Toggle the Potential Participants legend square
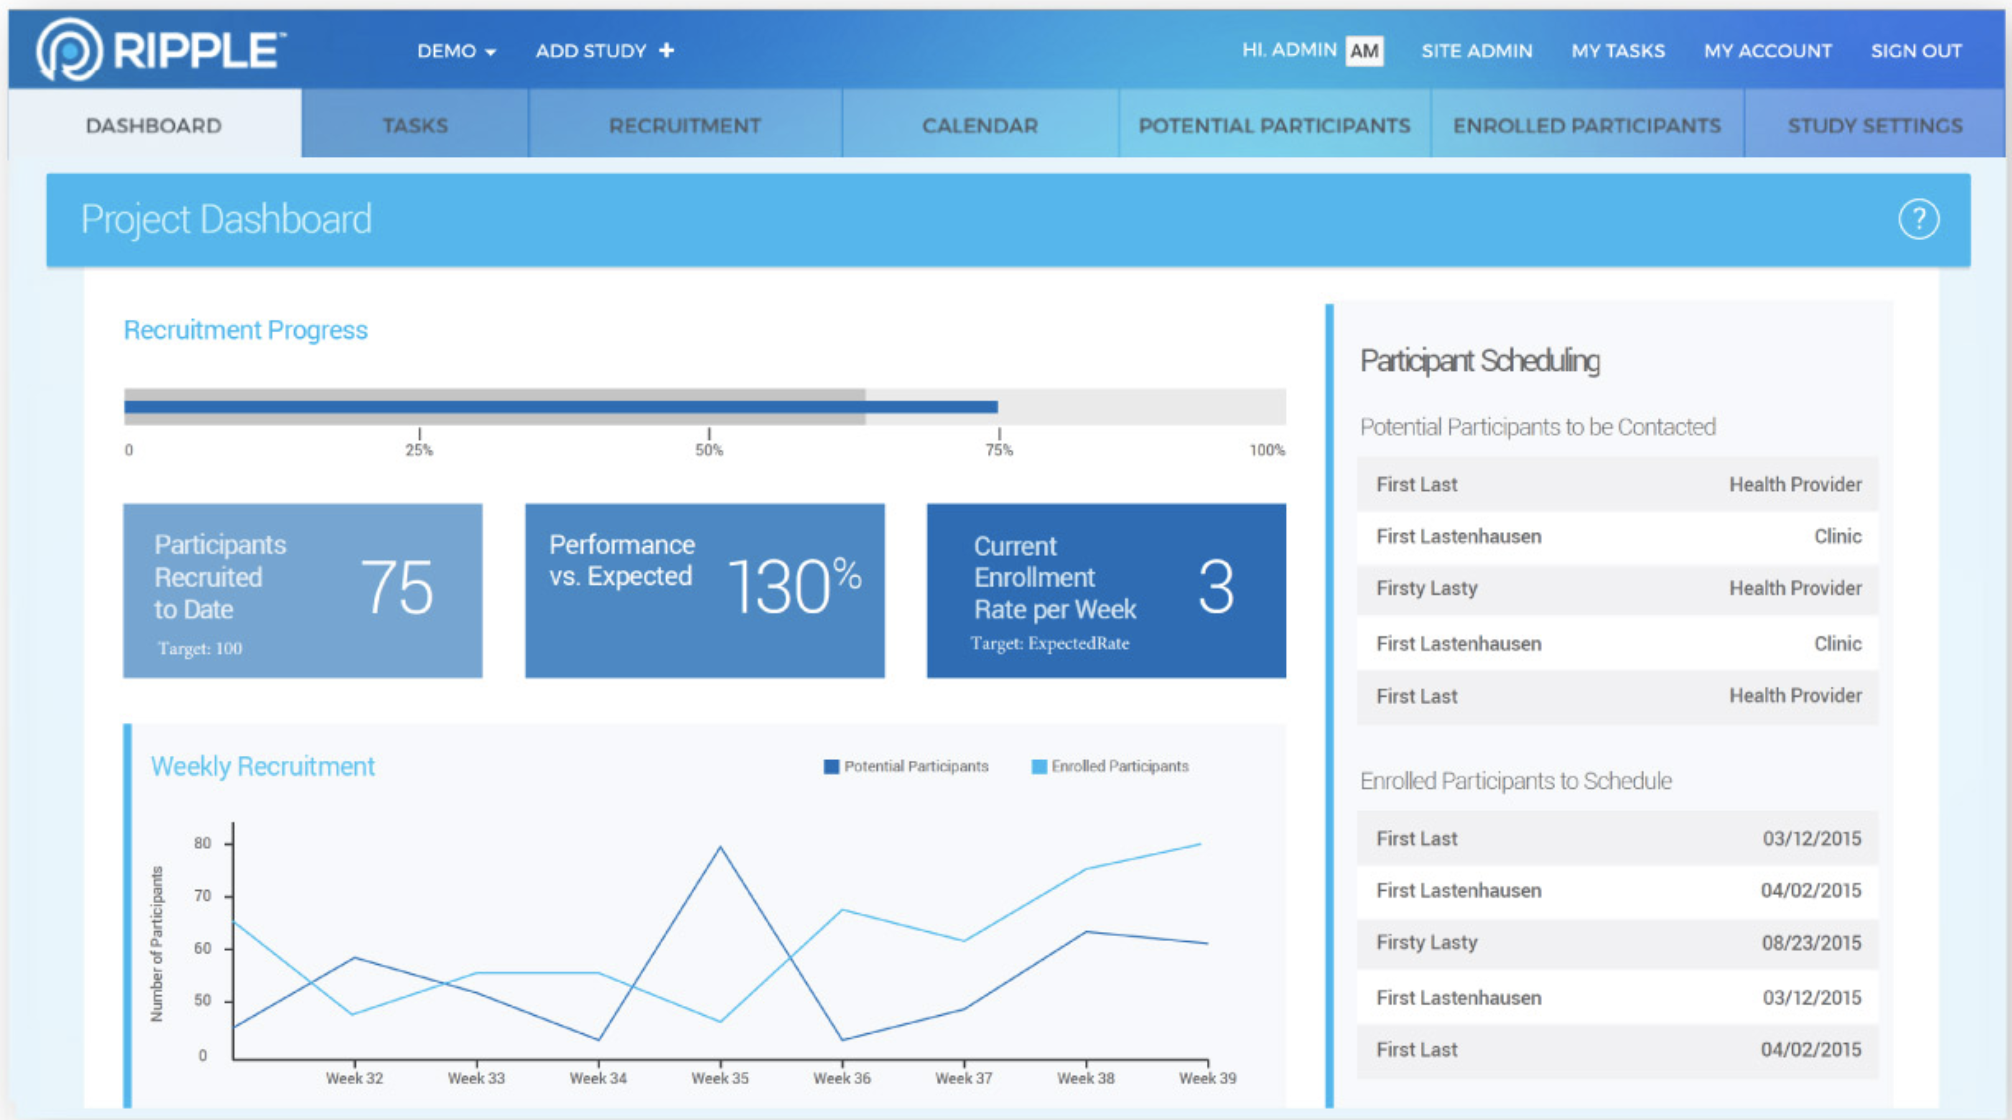 tap(831, 767)
